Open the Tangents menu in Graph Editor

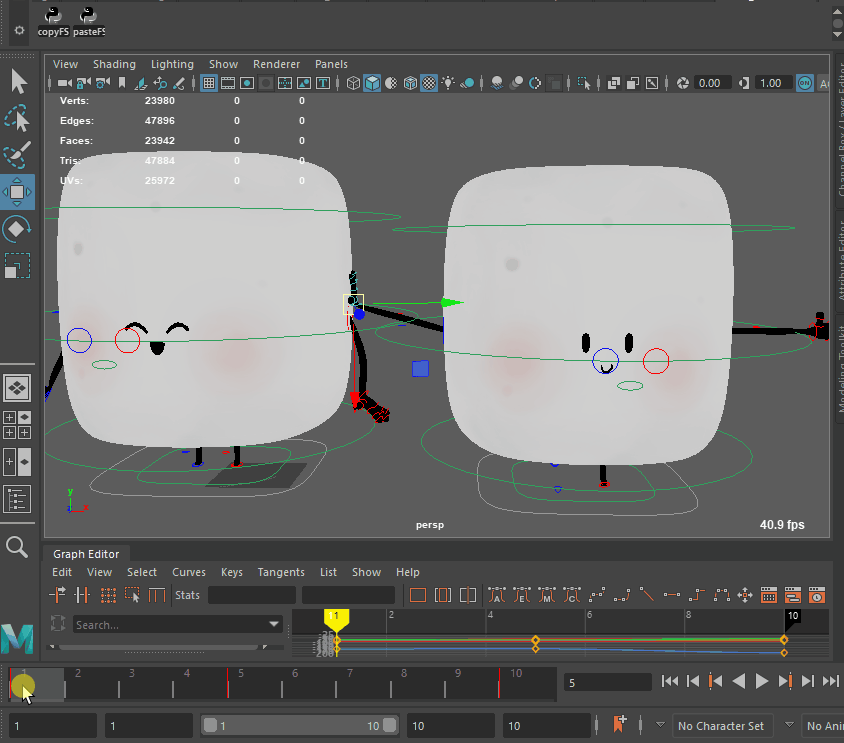[x=281, y=572]
